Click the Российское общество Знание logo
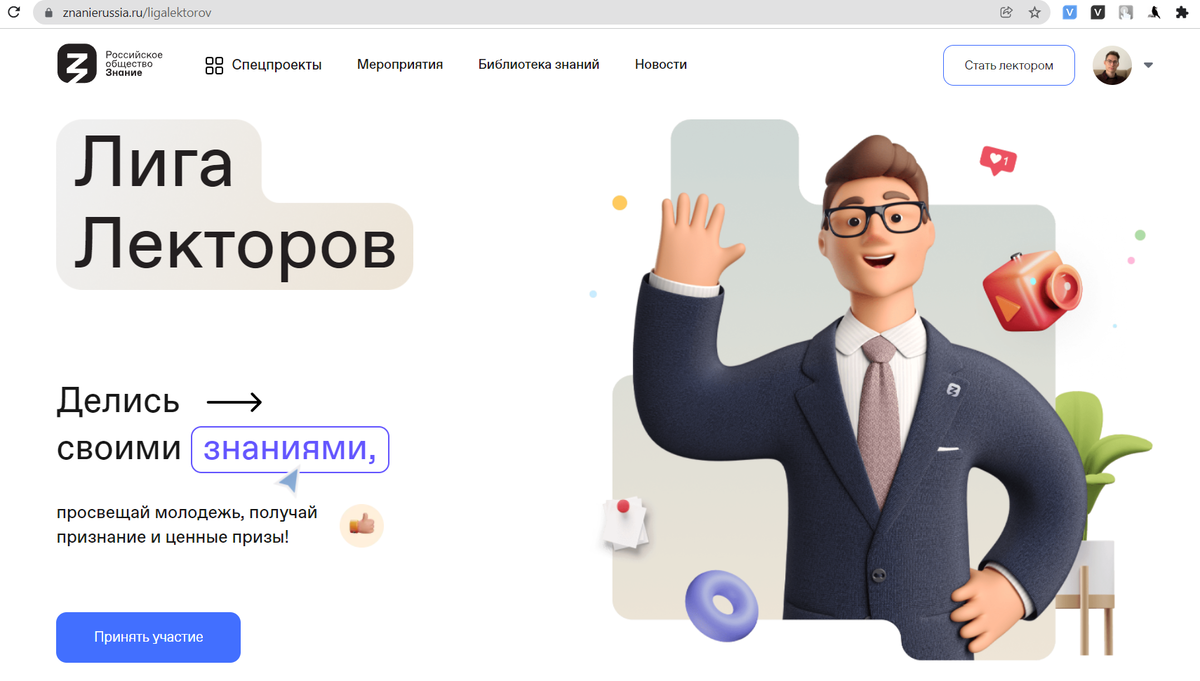The image size is (1200, 681). tap(110, 64)
